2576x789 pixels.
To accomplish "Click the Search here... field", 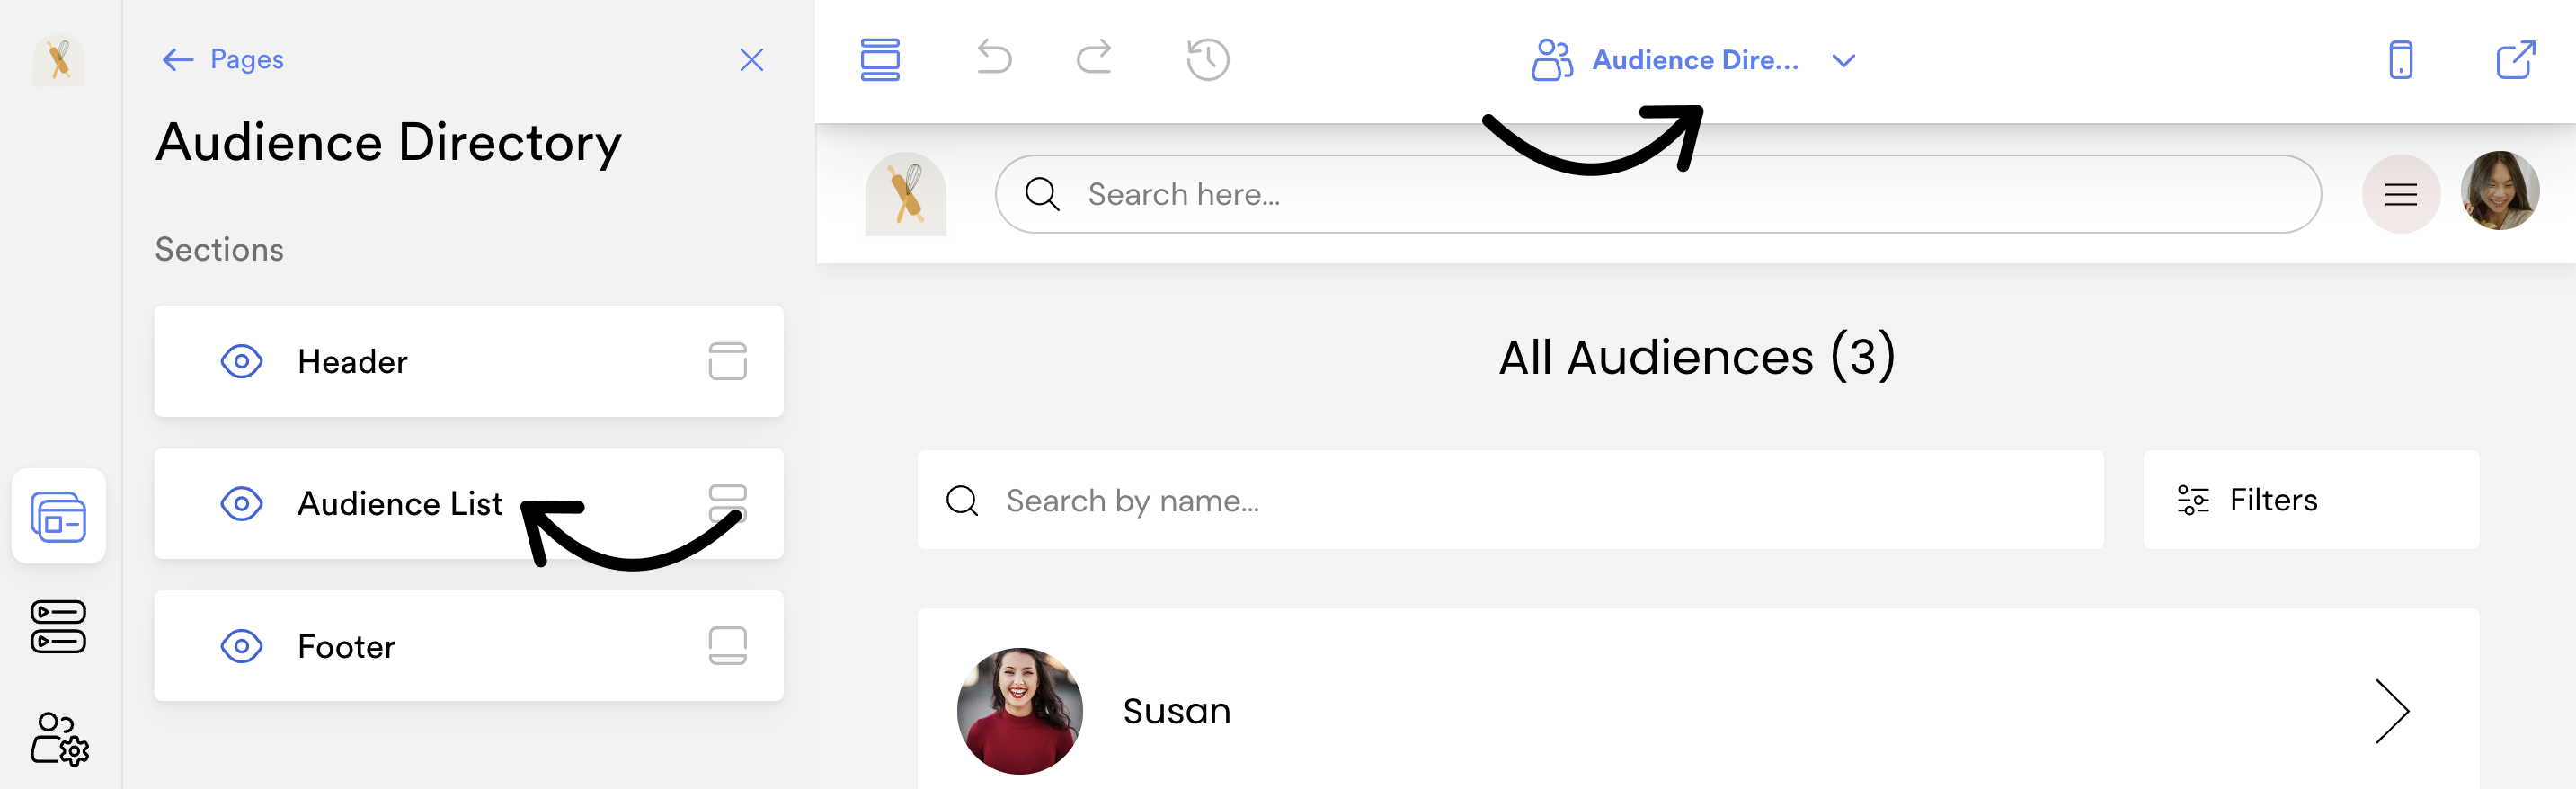I will point(1658,194).
